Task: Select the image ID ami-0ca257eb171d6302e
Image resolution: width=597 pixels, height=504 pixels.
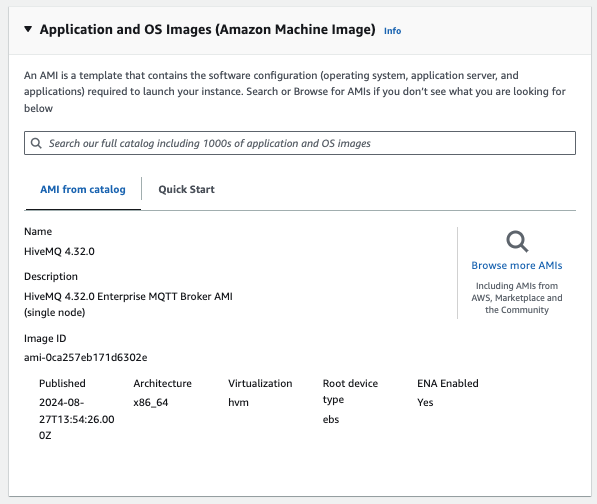Action: [x=85, y=357]
